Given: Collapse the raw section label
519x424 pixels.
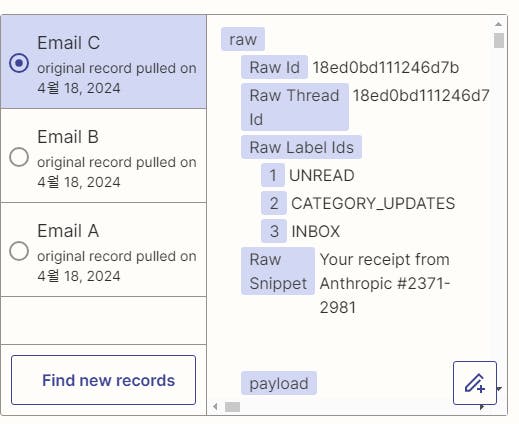Looking at the screenshot, I should click(243, 39).
